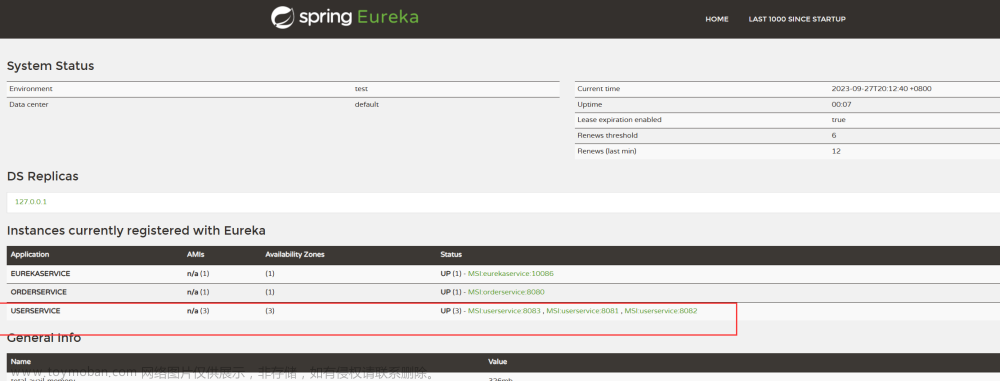Click the Spring Eureka logo
1000x381 pixels.
click(x=344, y=17)
